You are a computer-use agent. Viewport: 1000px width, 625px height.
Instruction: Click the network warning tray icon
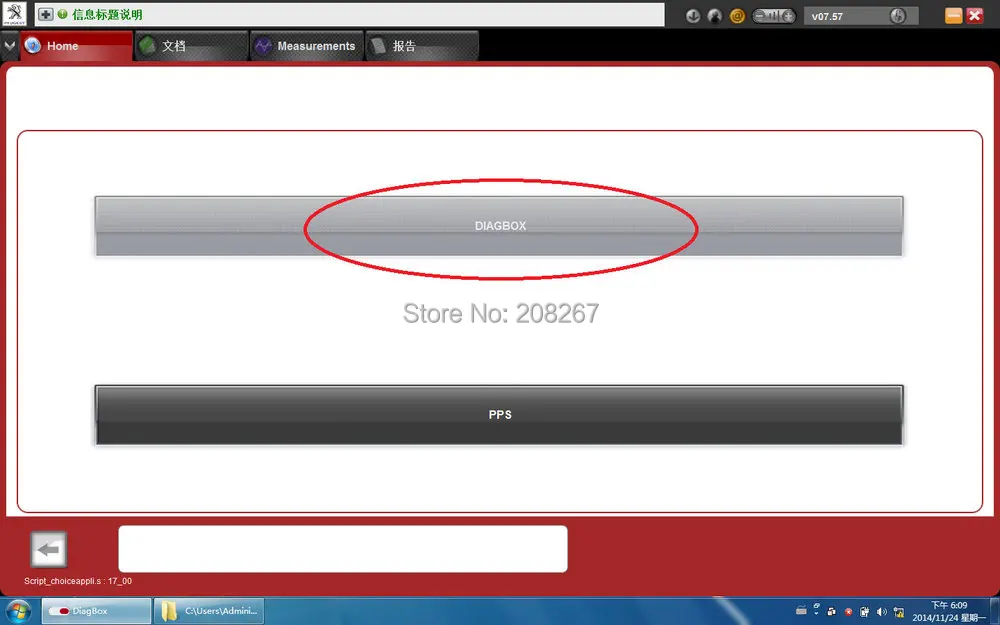tap(899, 612)
